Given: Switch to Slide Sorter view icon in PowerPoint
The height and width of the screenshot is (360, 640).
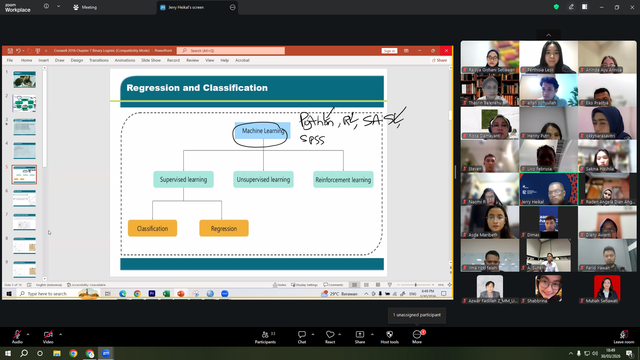Looking at the screenshot, I should (x=366, y=285).
